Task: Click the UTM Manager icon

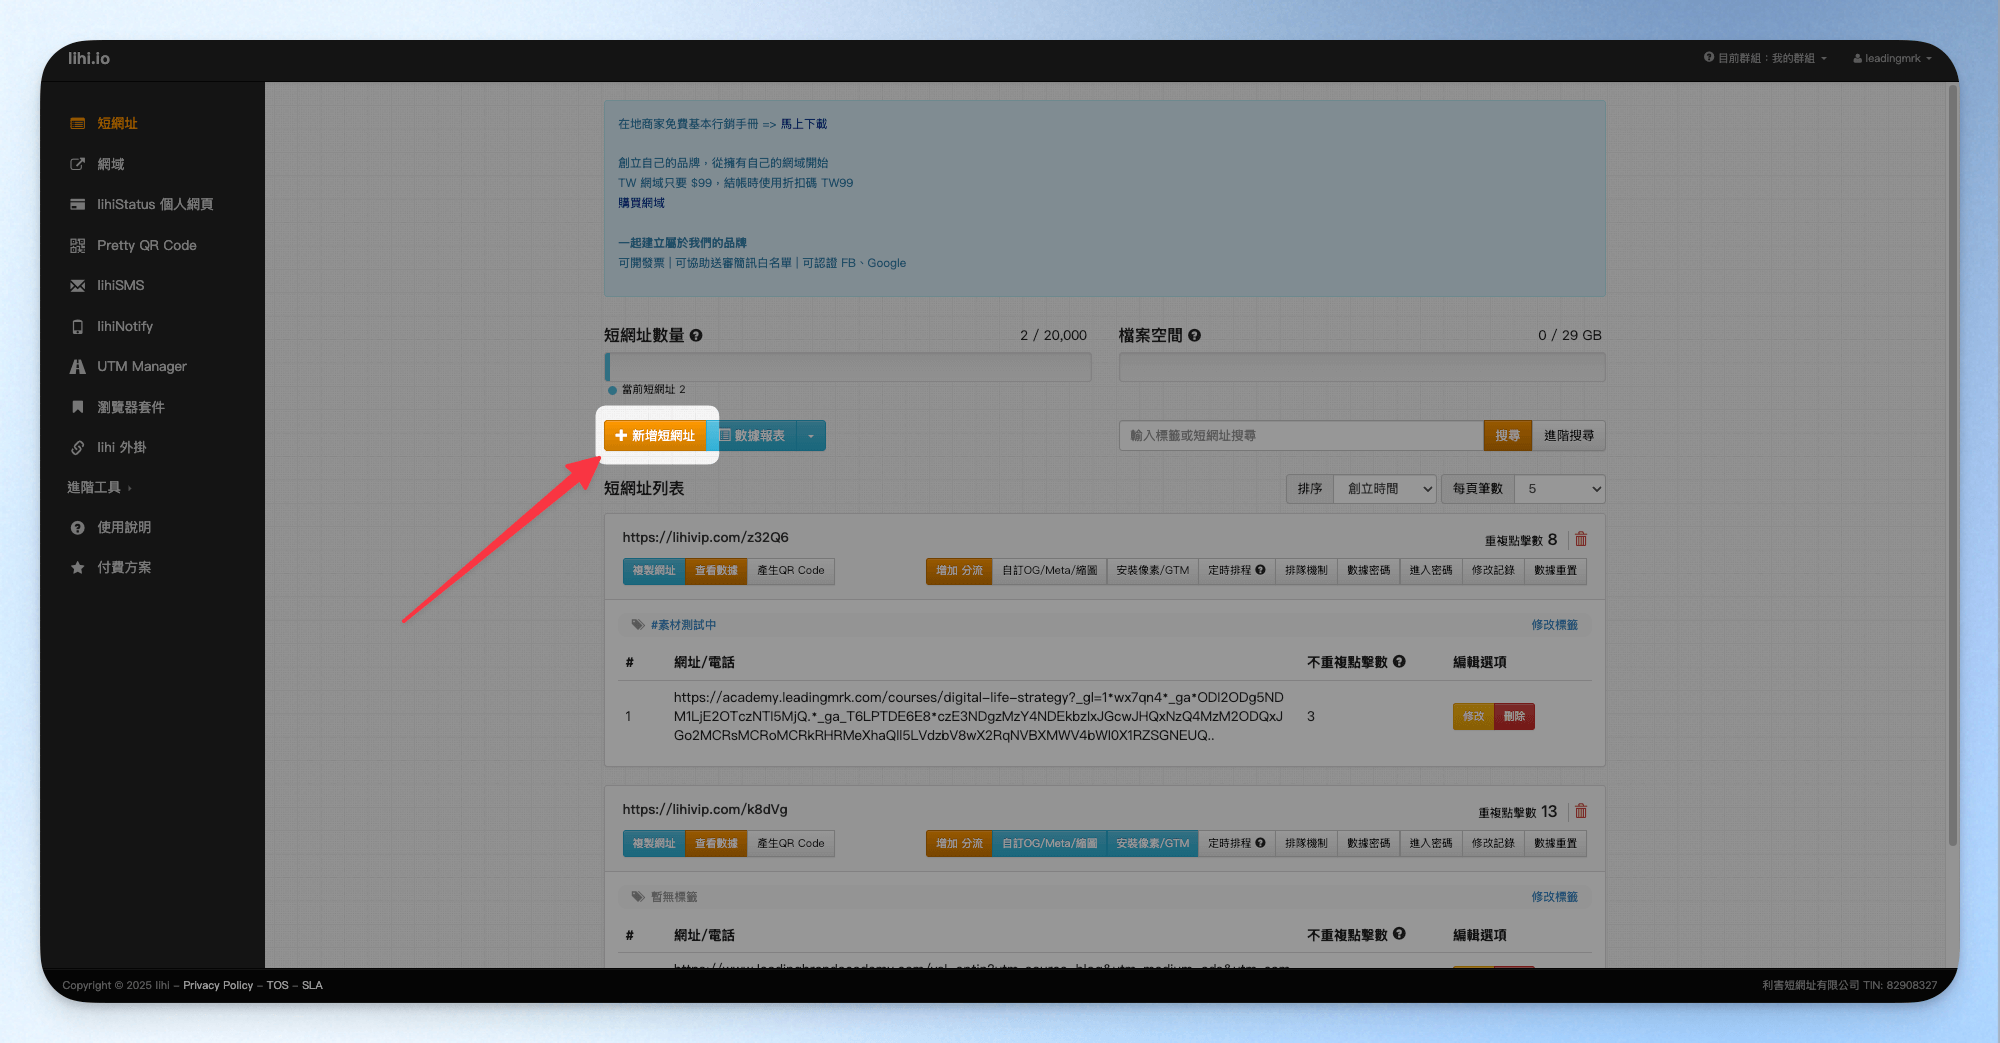Action: [77, 367]
